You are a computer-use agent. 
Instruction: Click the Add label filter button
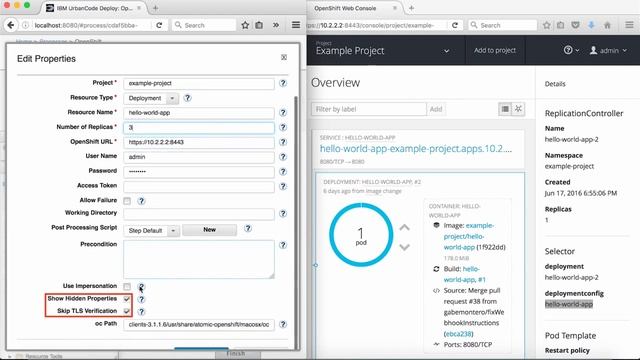click(436, 109)
